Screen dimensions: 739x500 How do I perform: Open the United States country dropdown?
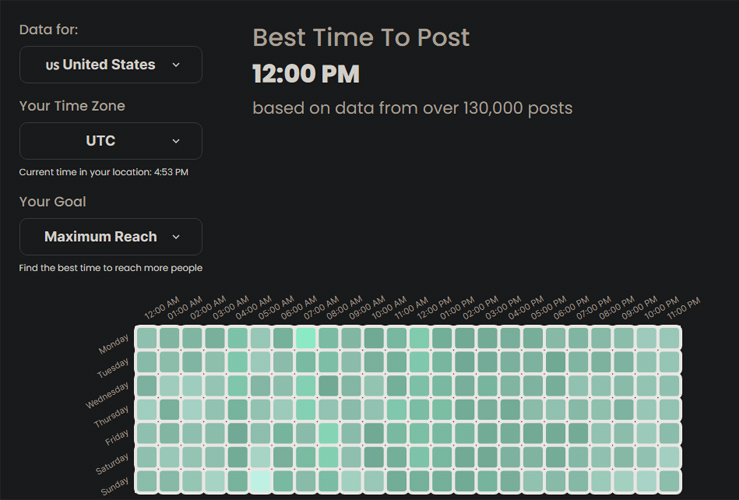click(111, 65)
